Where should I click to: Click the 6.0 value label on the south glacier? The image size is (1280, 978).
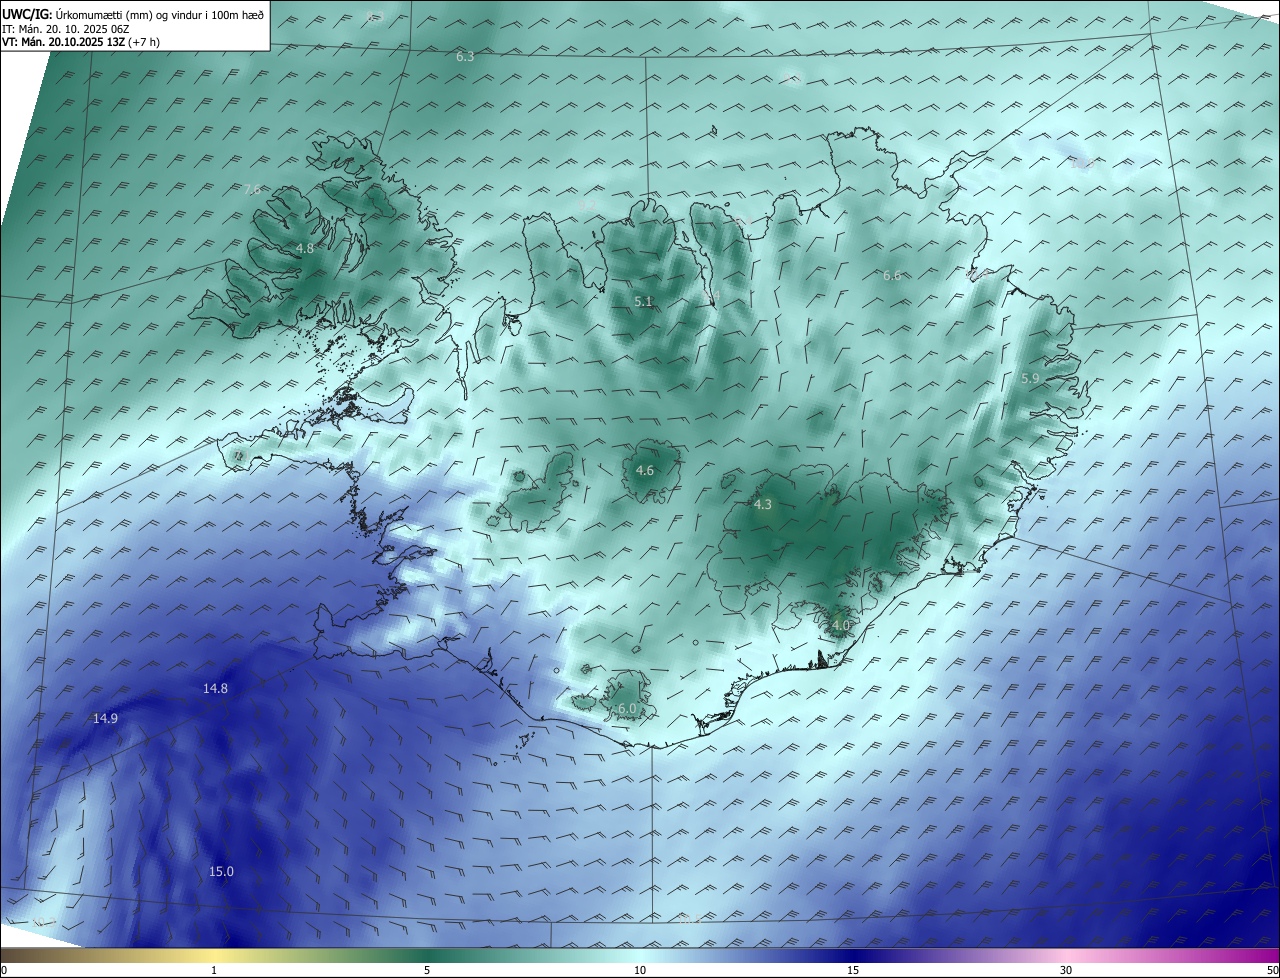coord(627,708)
